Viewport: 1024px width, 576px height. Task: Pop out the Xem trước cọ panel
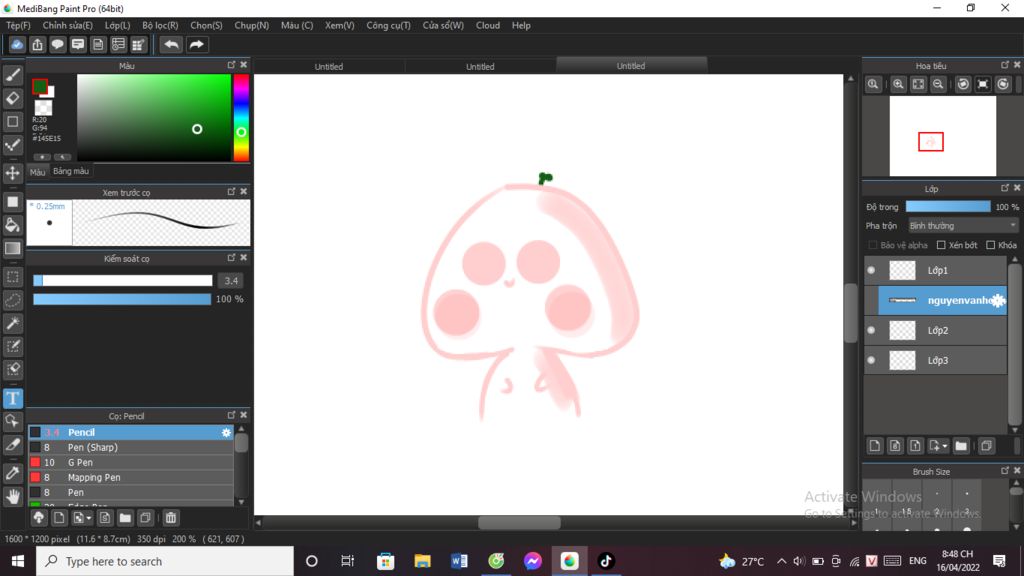pyautogui.click(x=231, y=191)
